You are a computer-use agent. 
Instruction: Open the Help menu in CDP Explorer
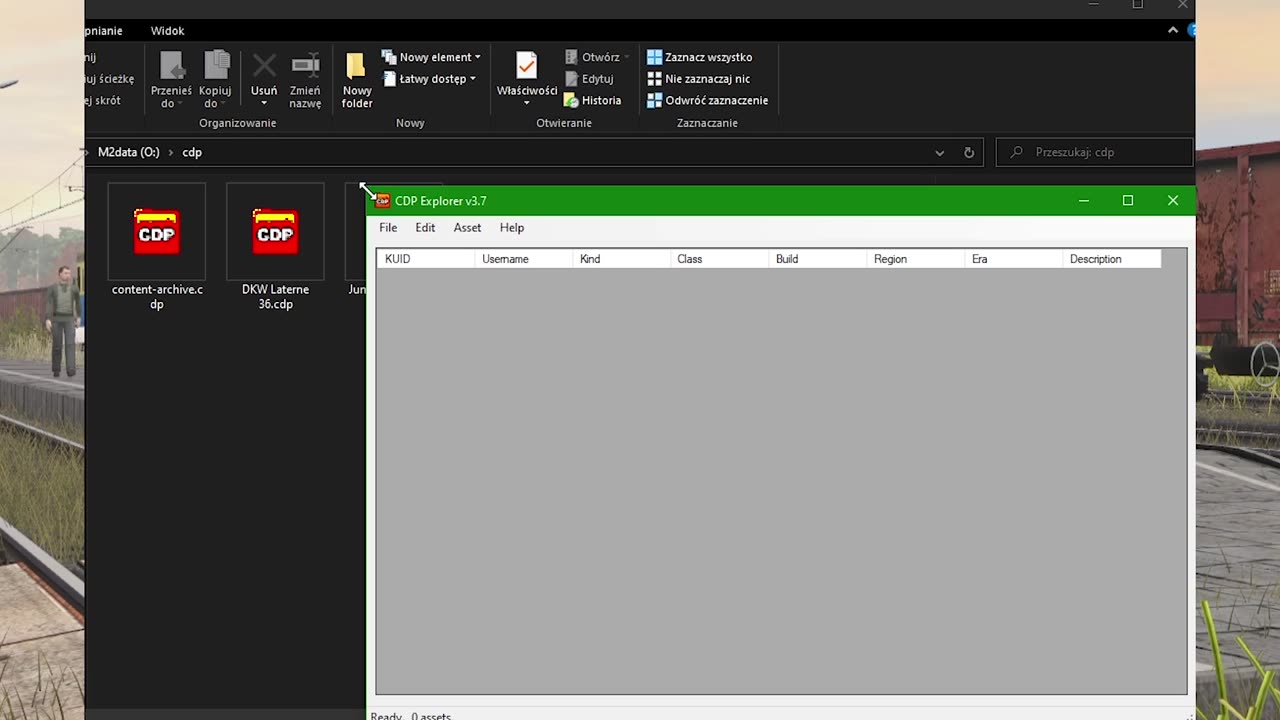tap(512, 228)
